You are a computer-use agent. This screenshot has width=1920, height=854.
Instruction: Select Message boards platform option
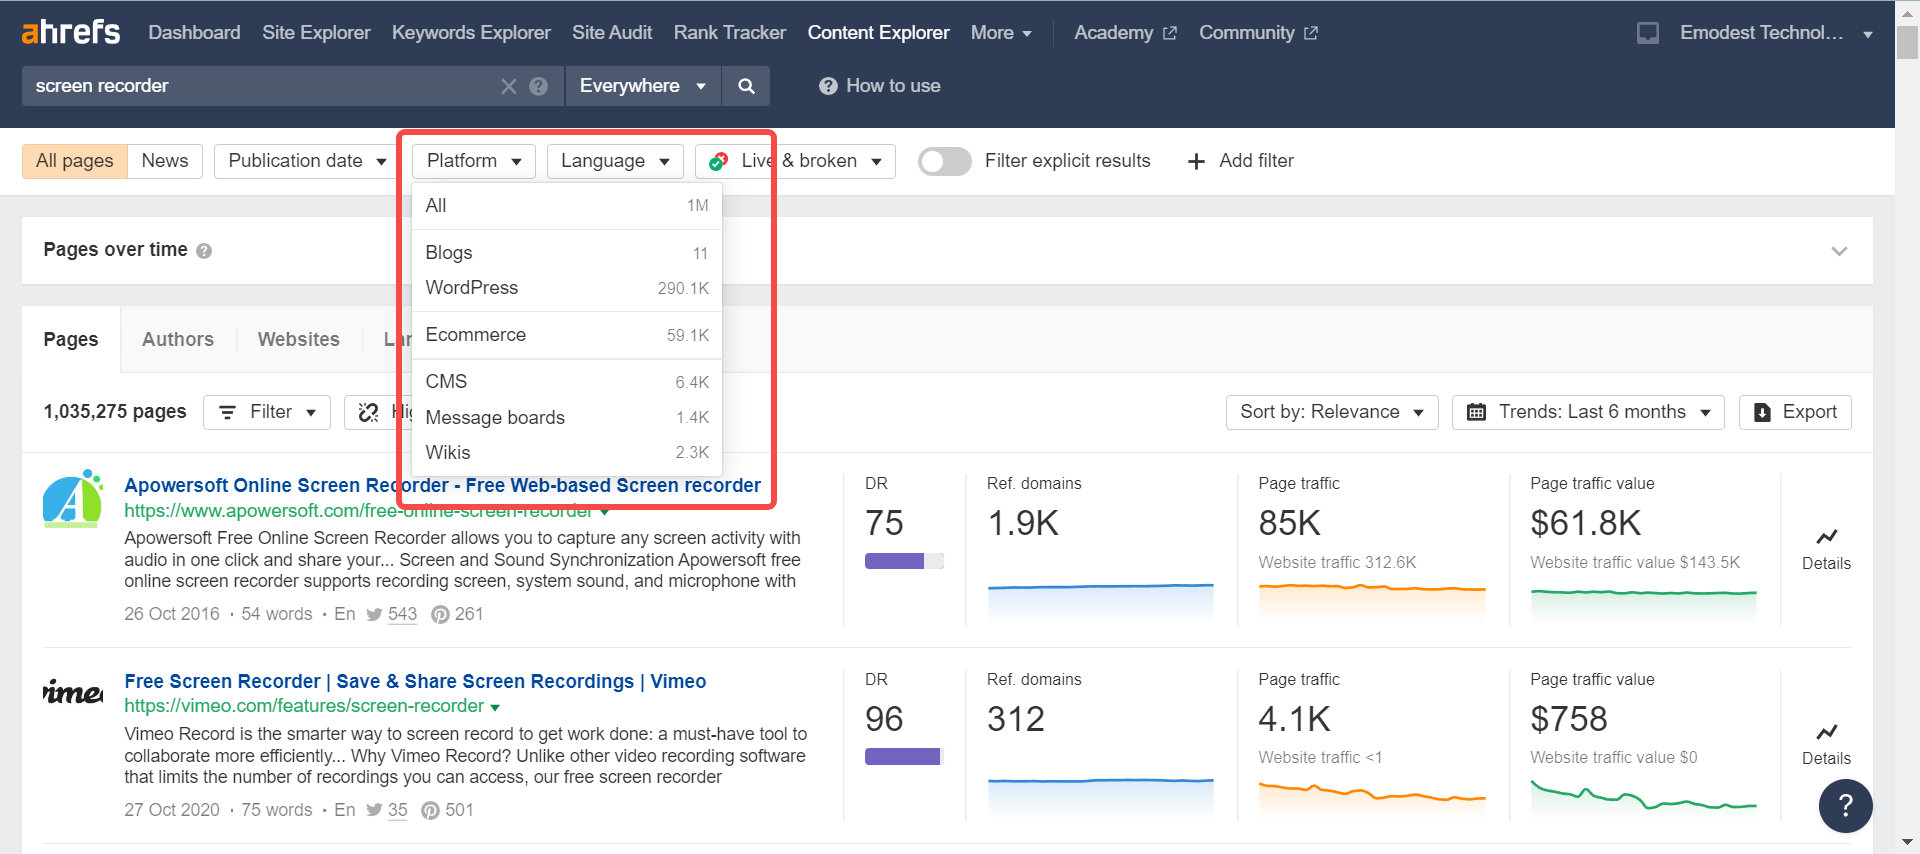(x=567, y=418)
